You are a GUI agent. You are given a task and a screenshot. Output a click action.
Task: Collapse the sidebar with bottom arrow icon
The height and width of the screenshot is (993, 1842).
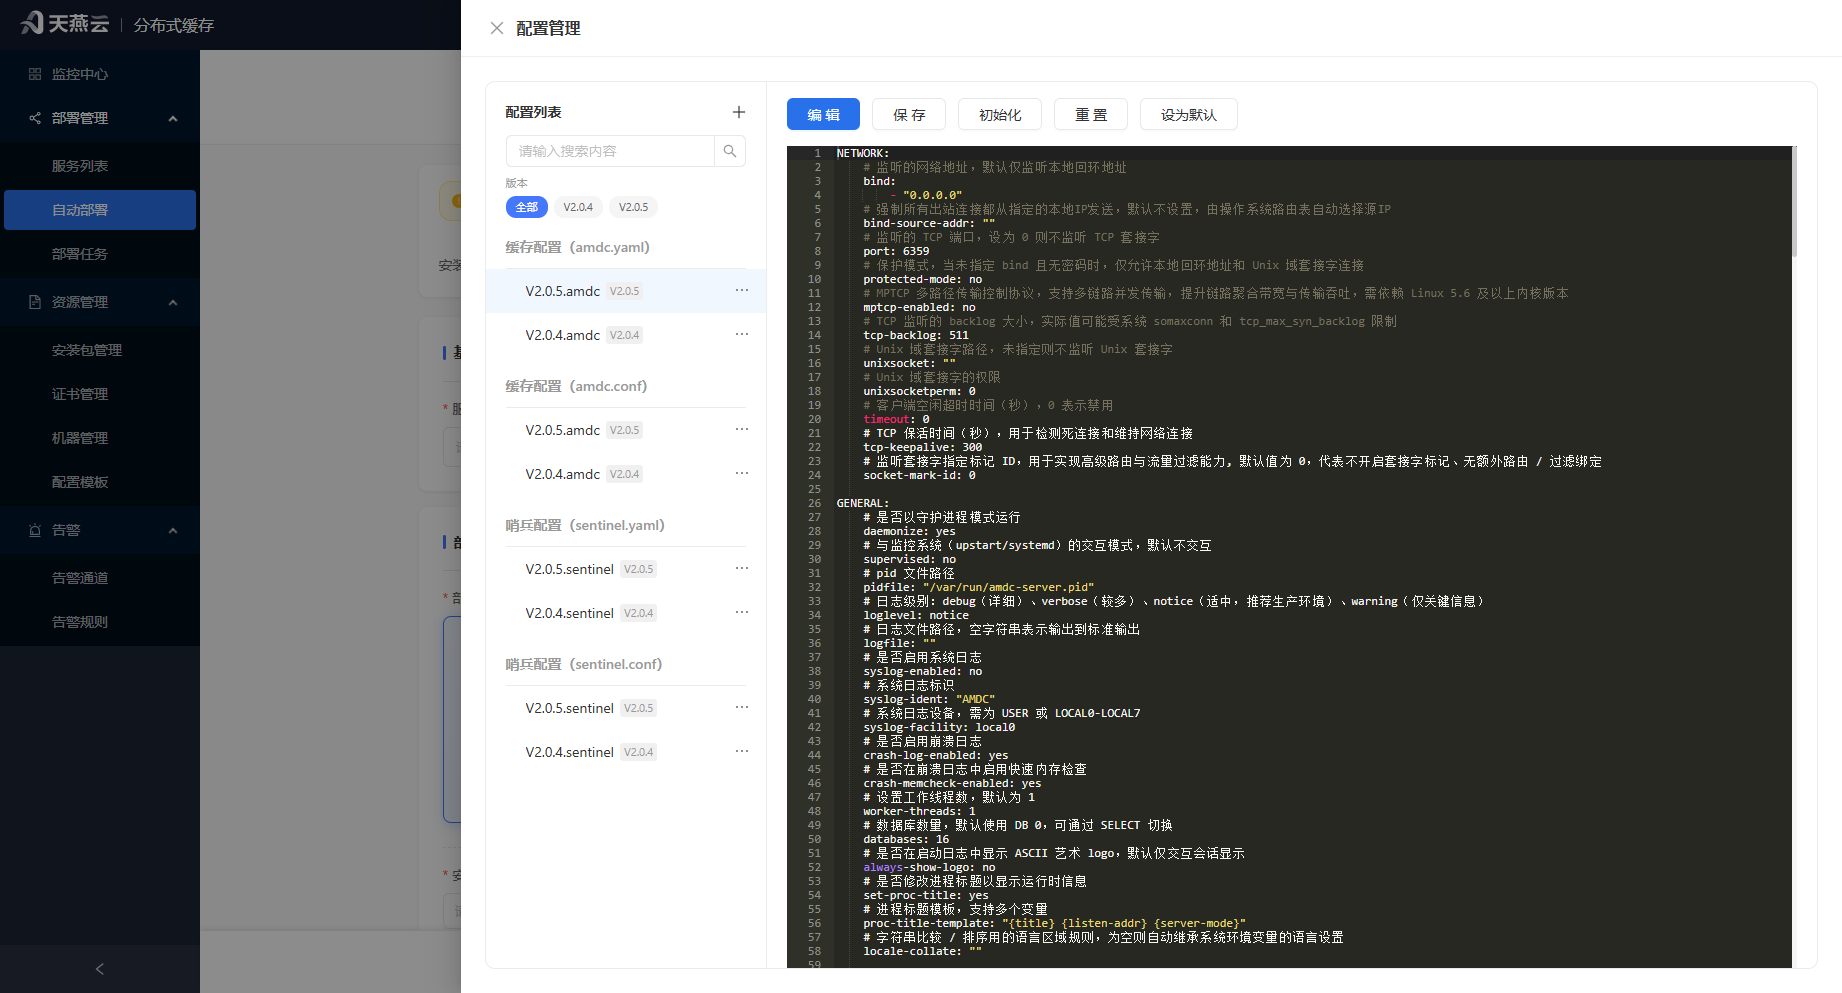[x=100, y=969]
